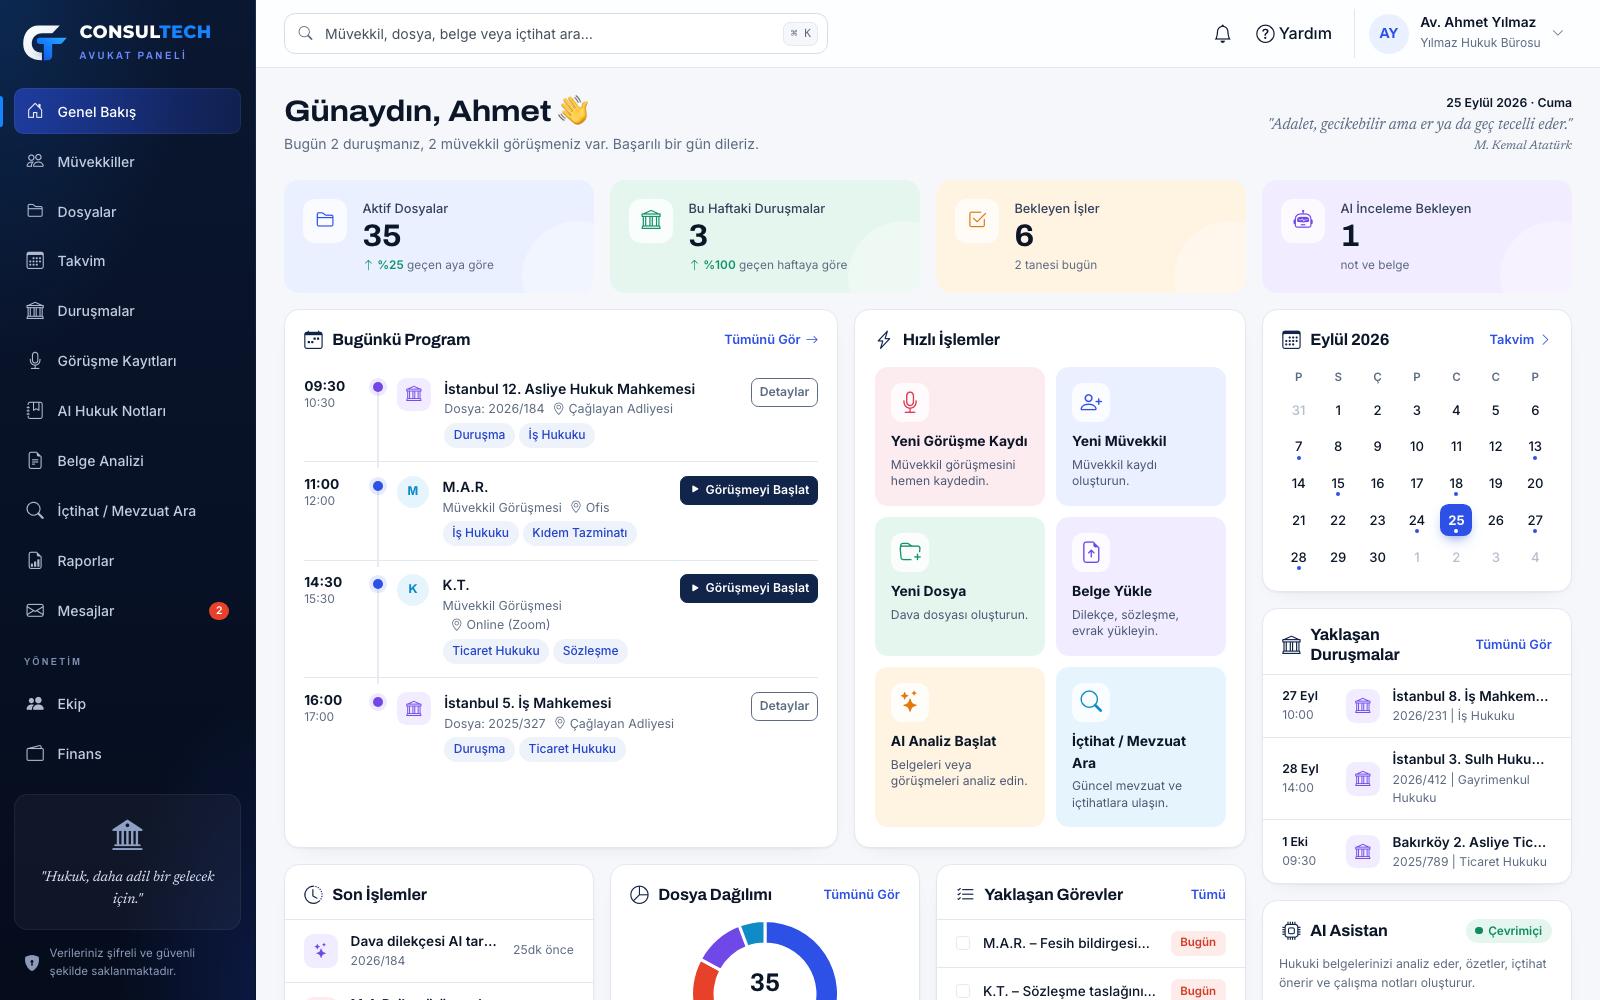Click the Belge Yükle upload icon
Viewport: 1600px width, 1000px height.
[1091, 552]
